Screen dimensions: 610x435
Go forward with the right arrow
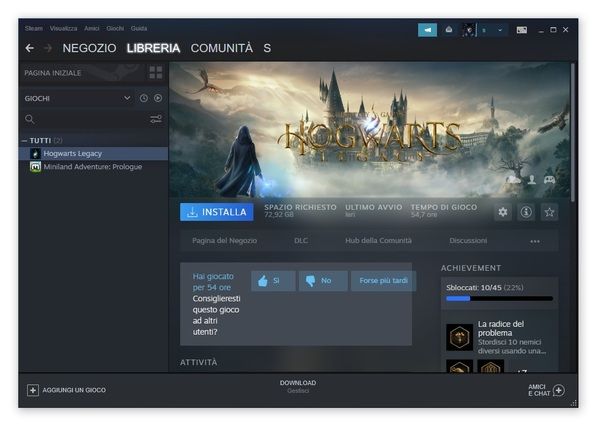tap(47, 48)
